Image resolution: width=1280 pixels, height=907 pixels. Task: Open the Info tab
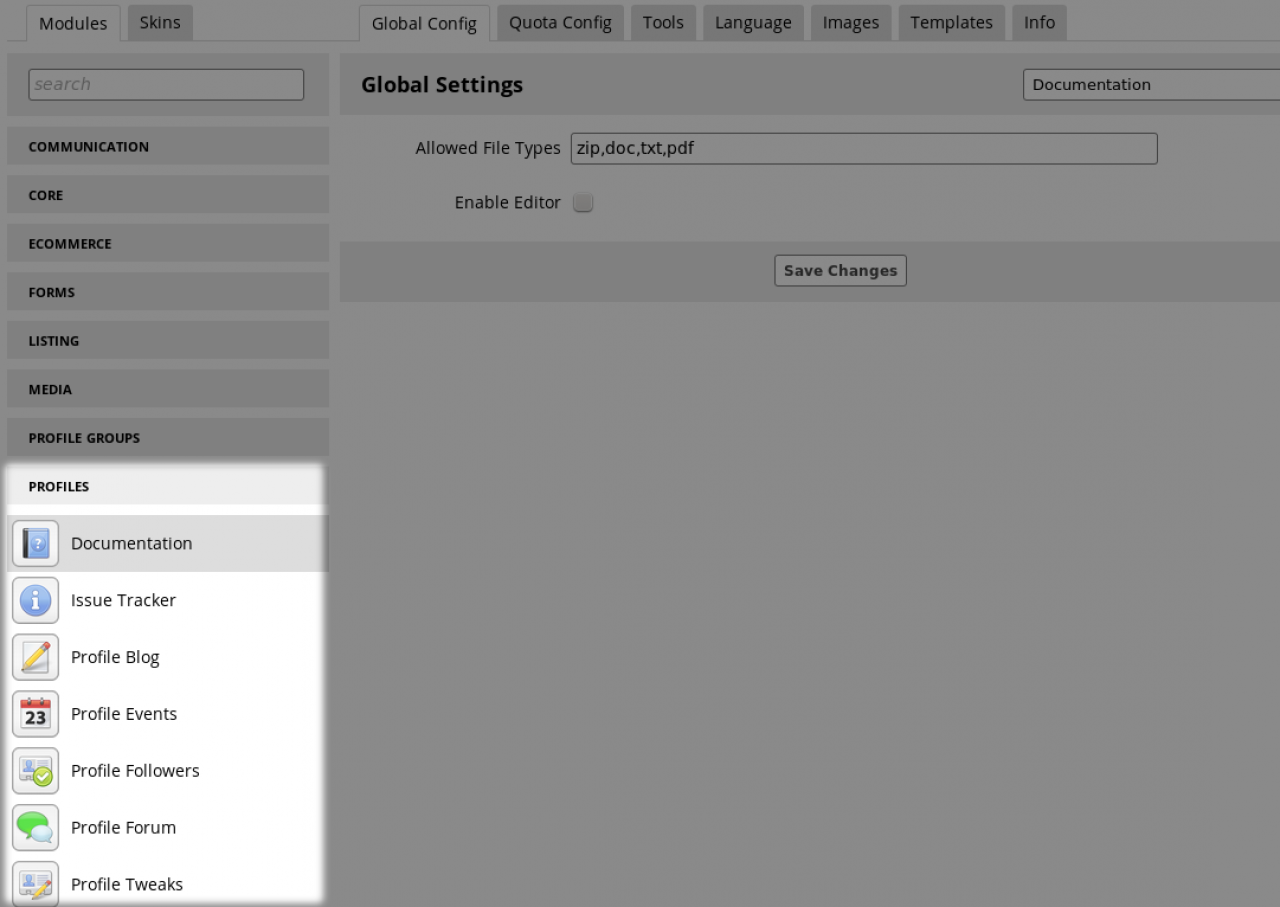[1039, 22]
